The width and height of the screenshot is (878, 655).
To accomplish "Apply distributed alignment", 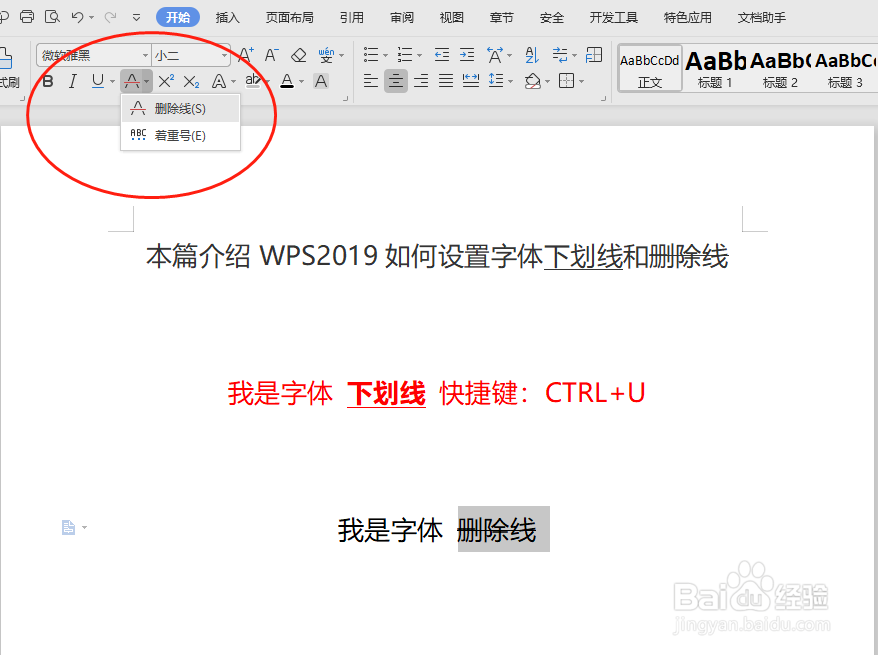I will click(x=471, y=82).
